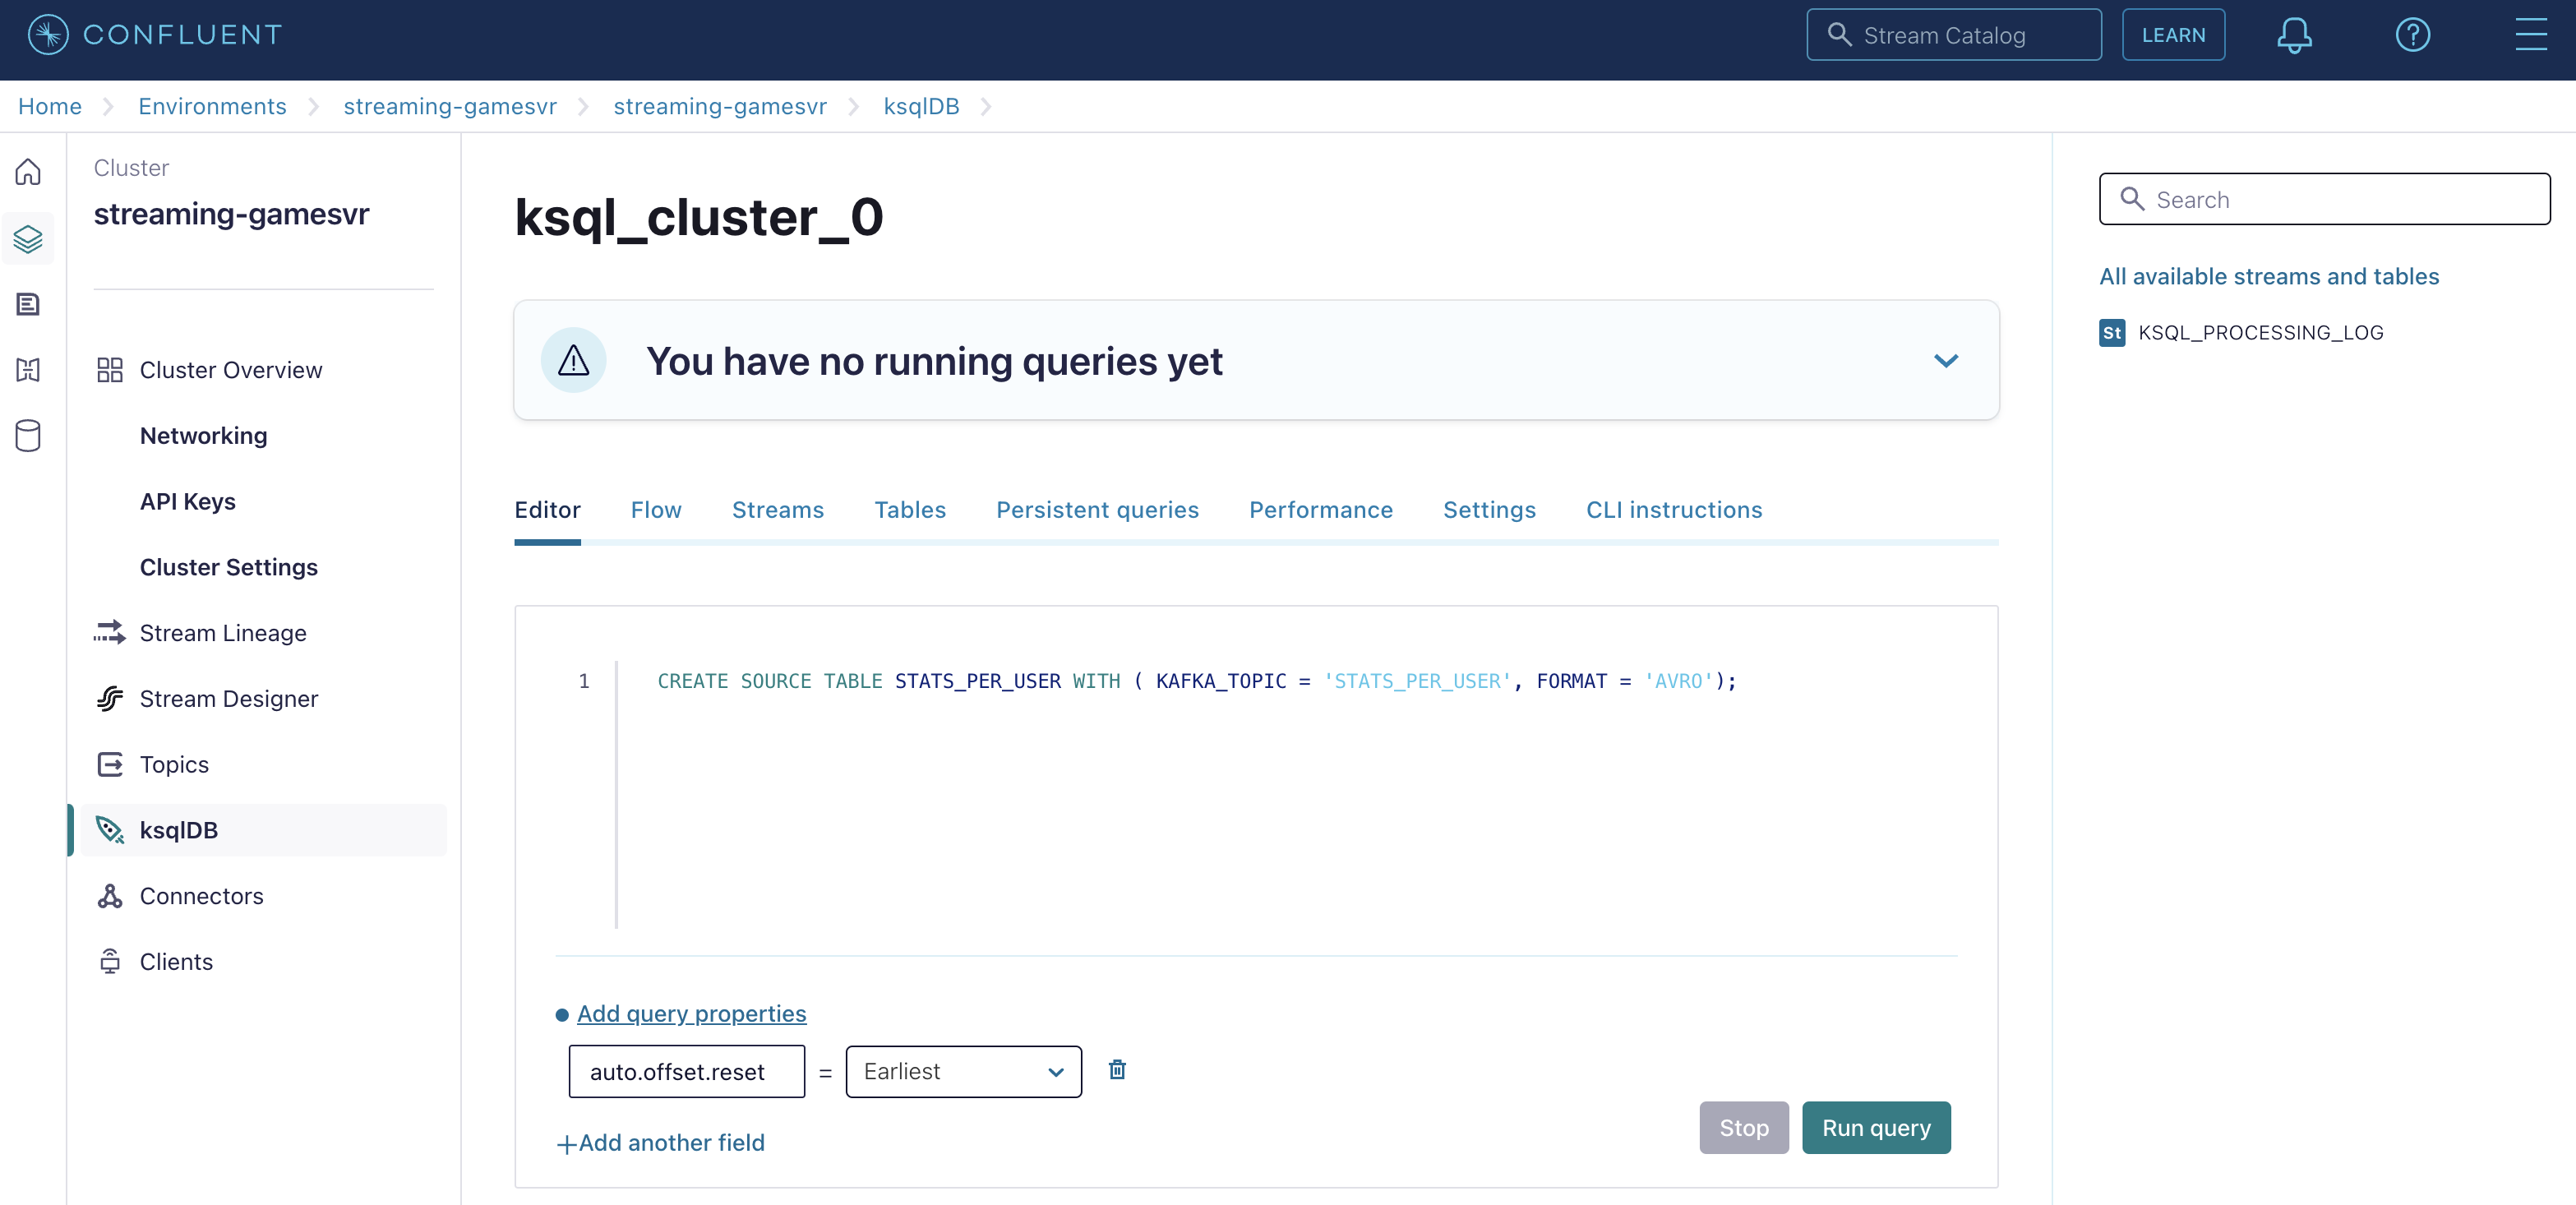Click the document icon in left rail

(x=28, y=304)
